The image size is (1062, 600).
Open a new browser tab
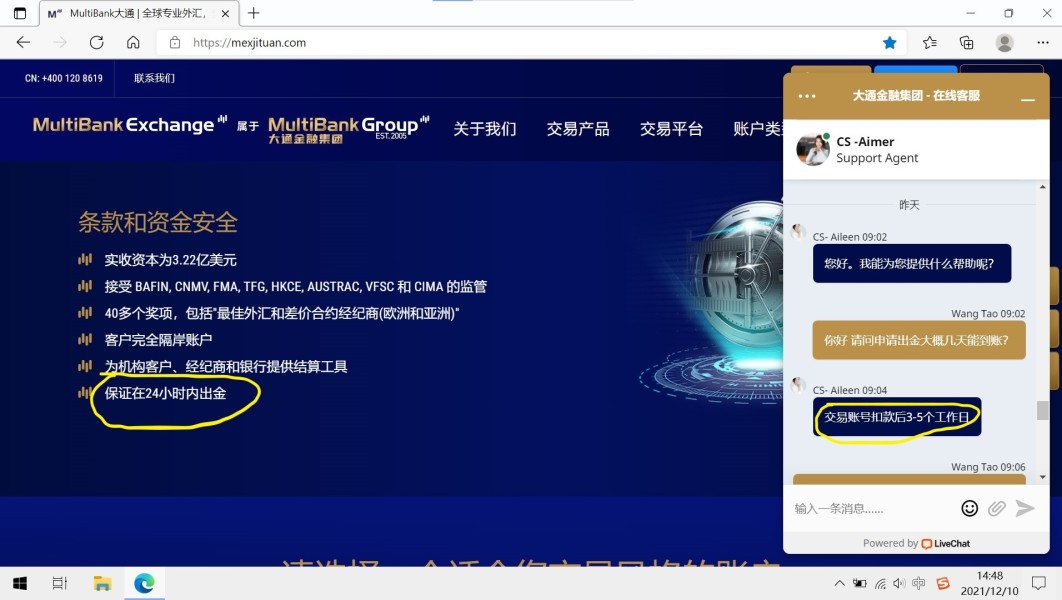[253, 13]
